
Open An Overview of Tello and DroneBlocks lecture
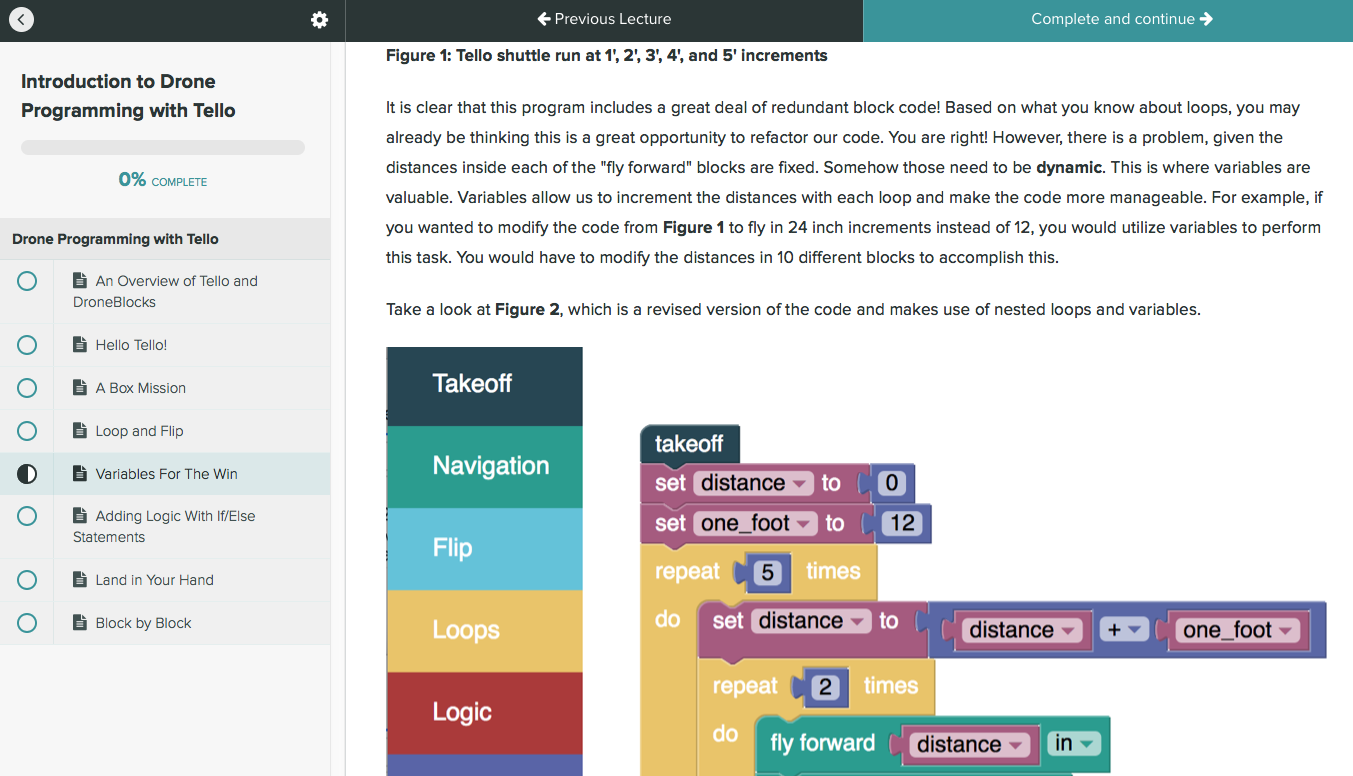[x=165, y=291]
